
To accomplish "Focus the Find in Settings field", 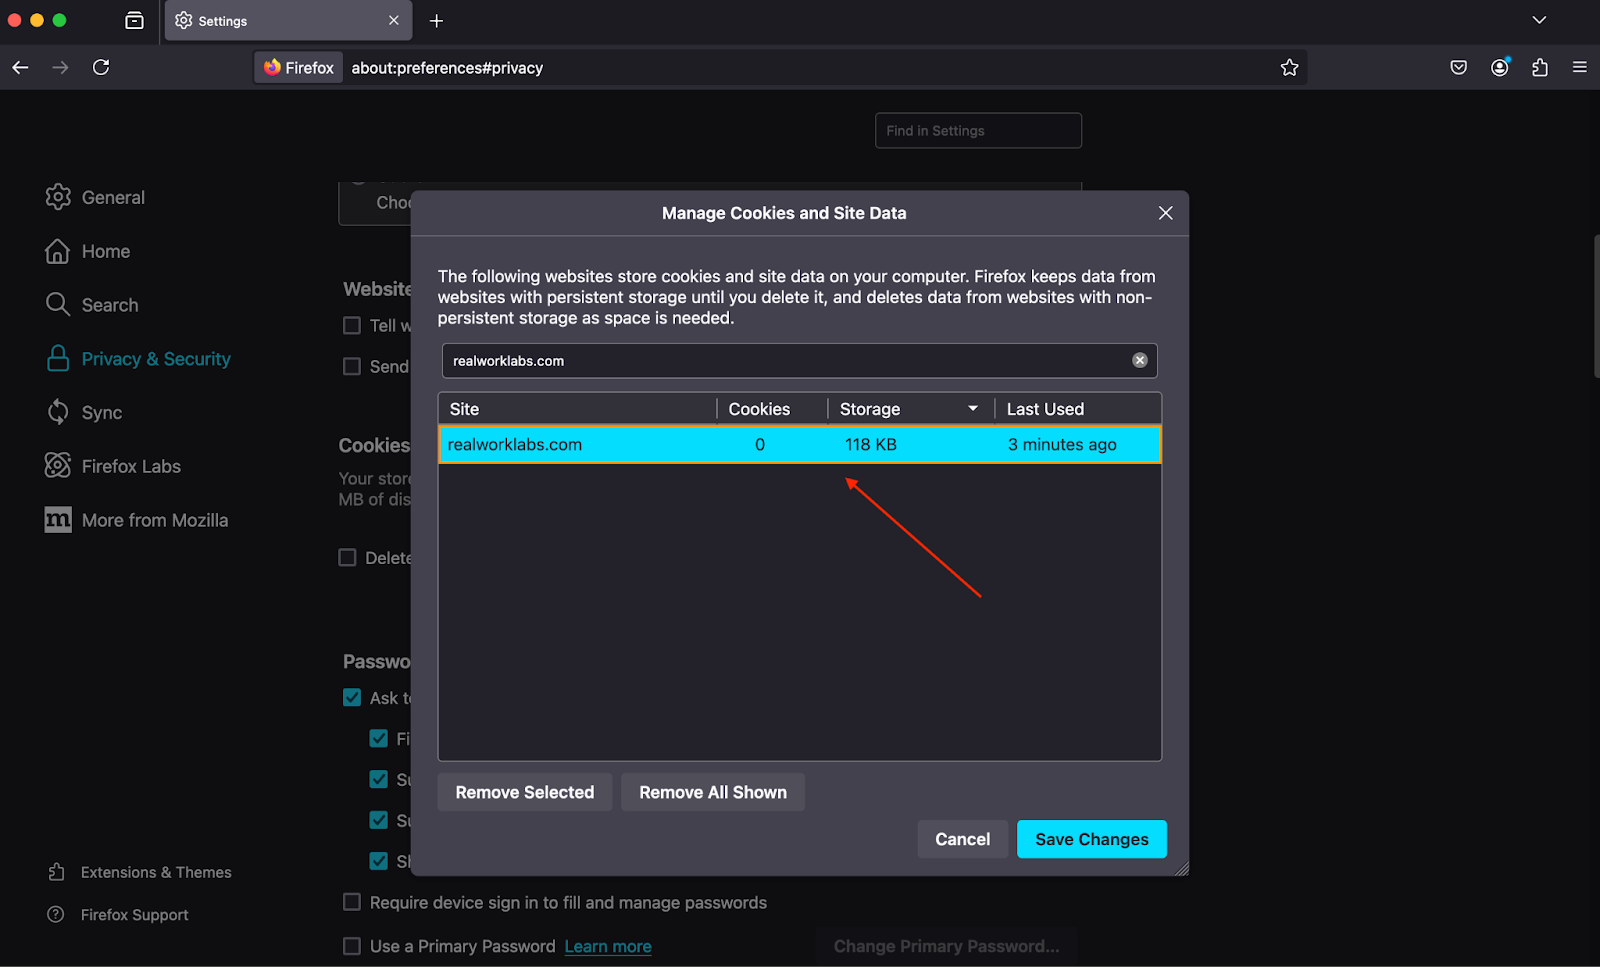I will point(978,130).
